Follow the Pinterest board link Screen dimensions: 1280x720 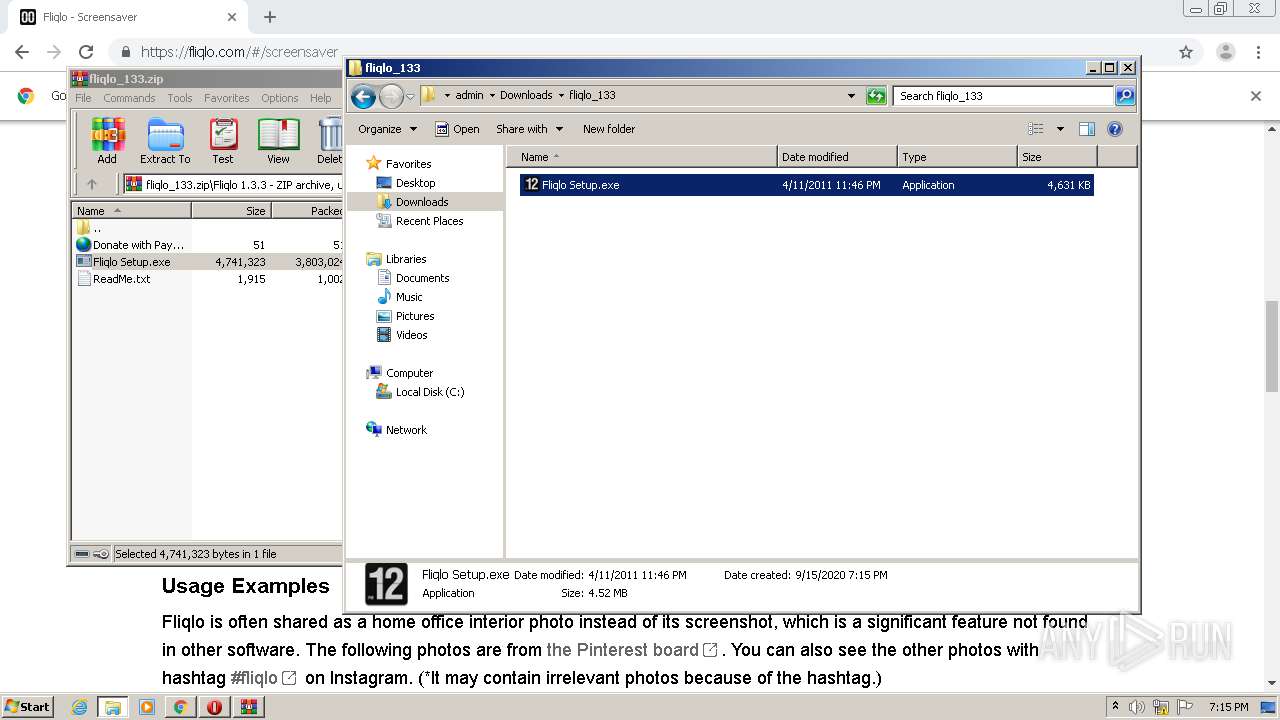pyautogui.click(x=632, y=650)
